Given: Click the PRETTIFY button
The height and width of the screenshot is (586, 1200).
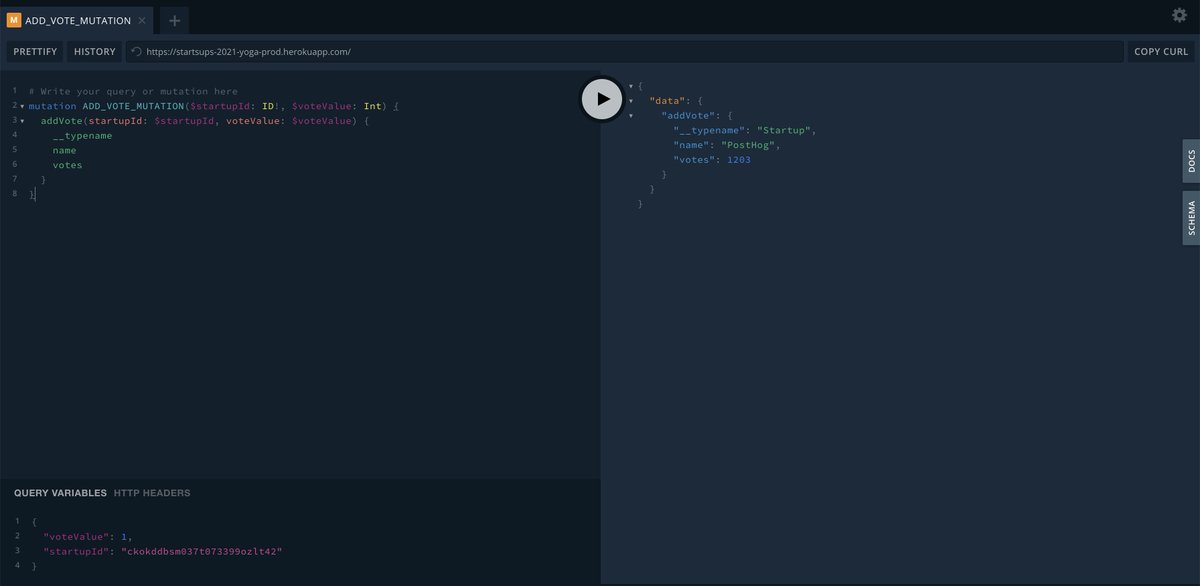Looking at the screenshot, I should 35,51.
